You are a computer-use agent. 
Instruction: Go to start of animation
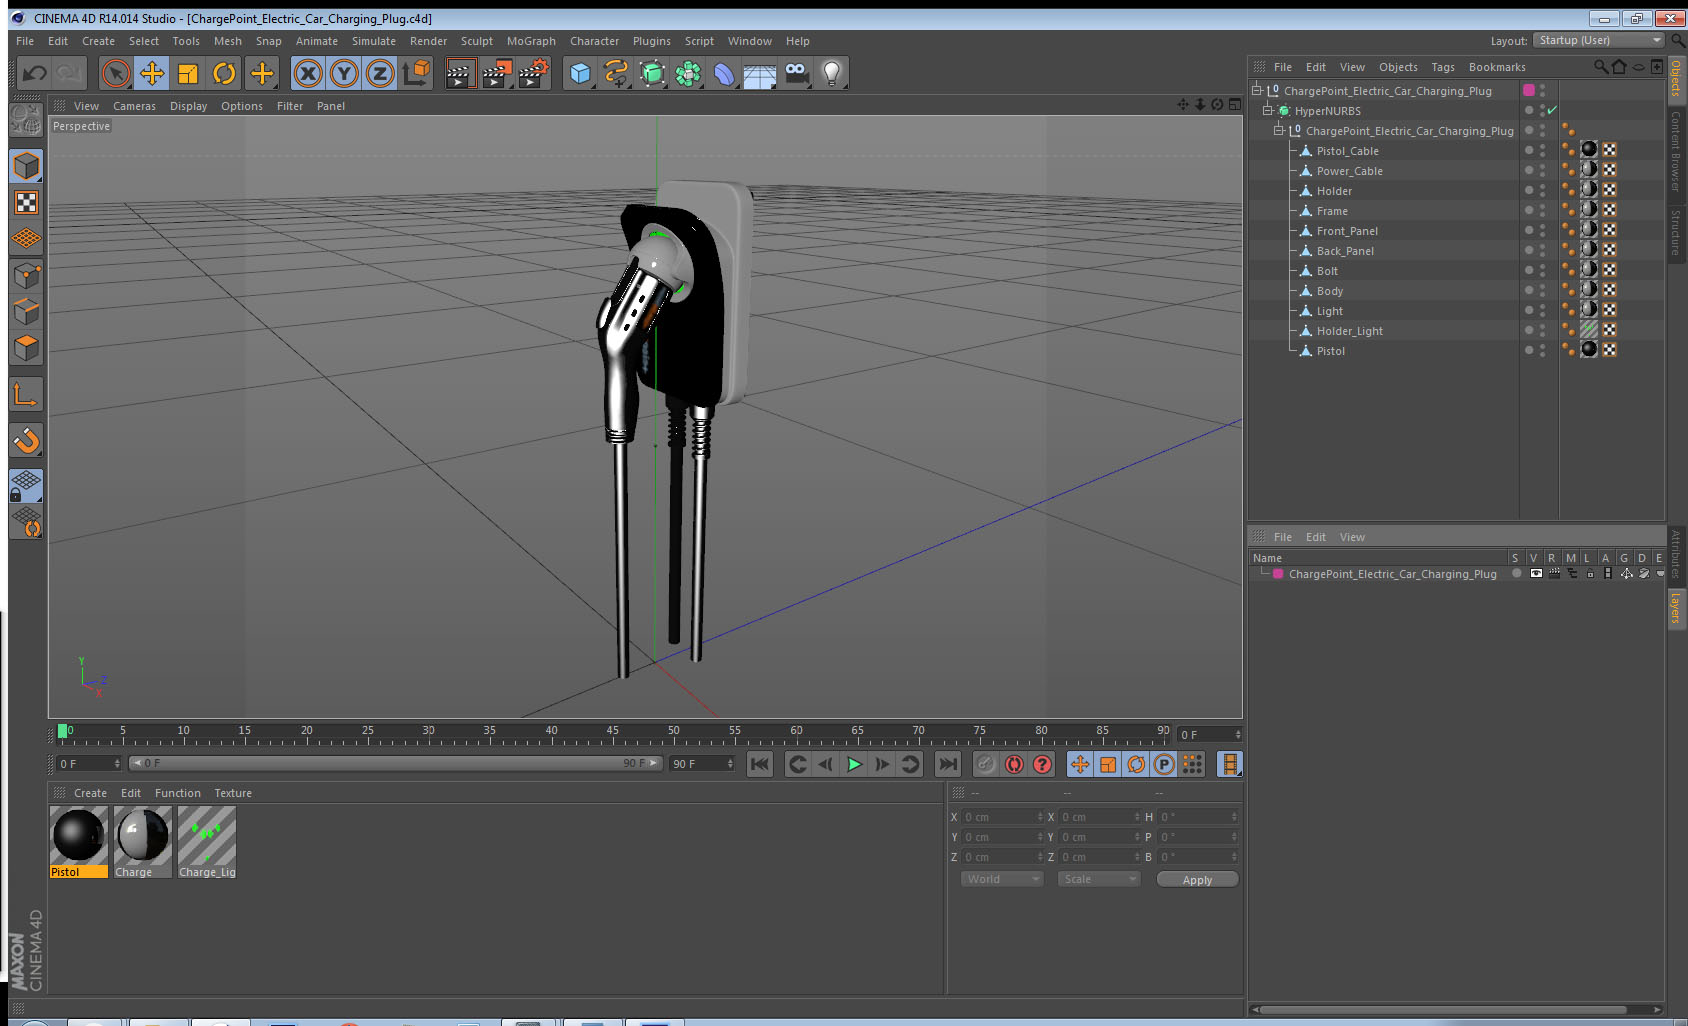pos(760,764)
